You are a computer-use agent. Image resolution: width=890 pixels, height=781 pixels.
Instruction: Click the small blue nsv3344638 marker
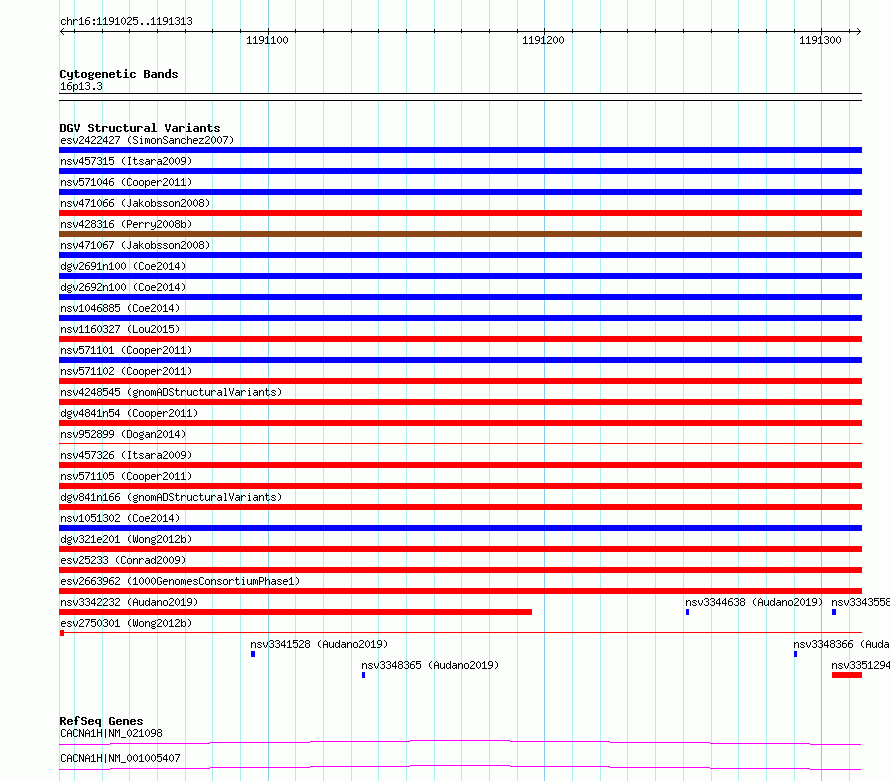(x=687, y=612)
